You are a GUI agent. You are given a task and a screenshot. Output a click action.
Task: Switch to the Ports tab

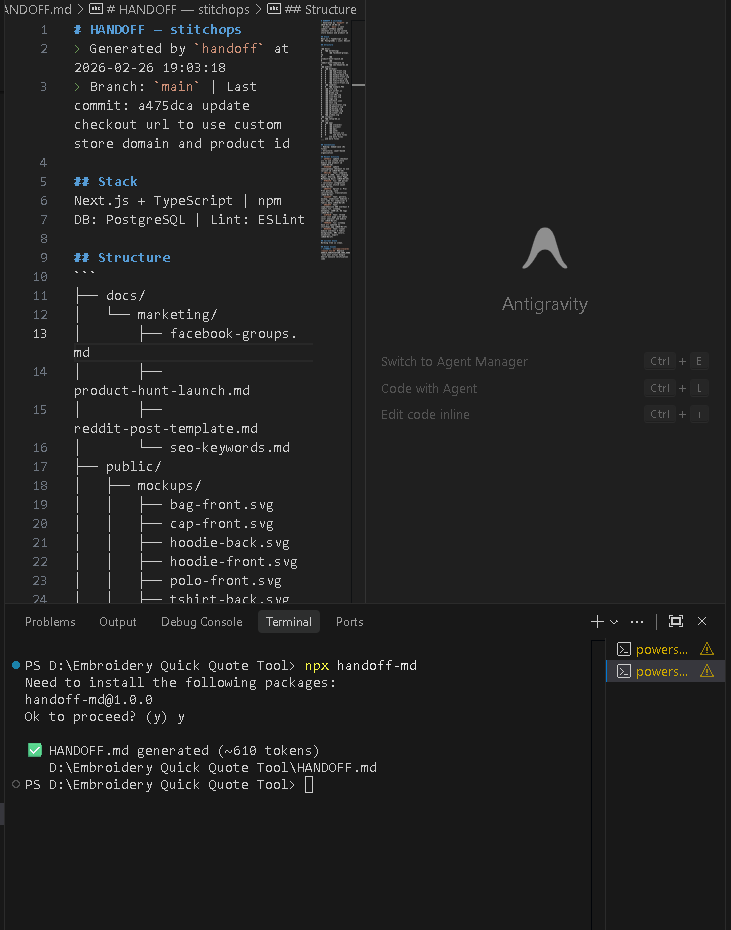[x=349, y=622]
